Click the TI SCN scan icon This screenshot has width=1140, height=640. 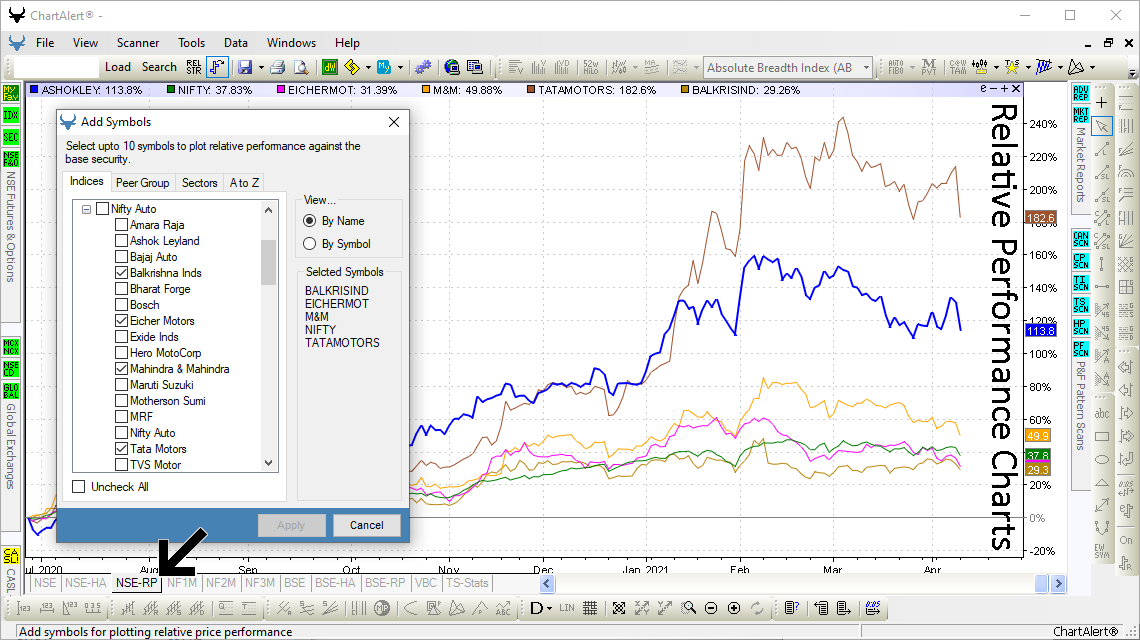point(1080,283)
